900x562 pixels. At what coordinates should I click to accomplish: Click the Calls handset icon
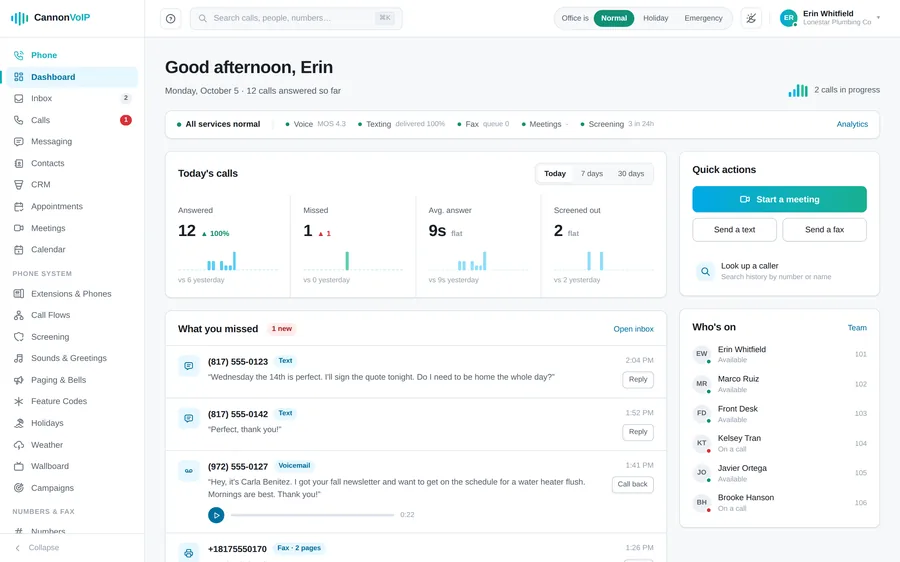tap(19, 120)
